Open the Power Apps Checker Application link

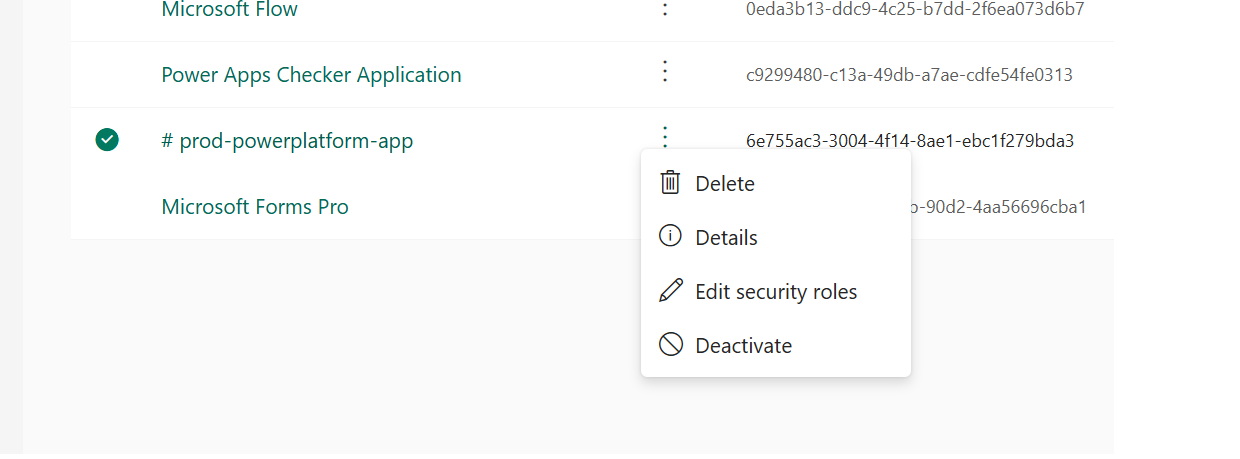point(311,75)
